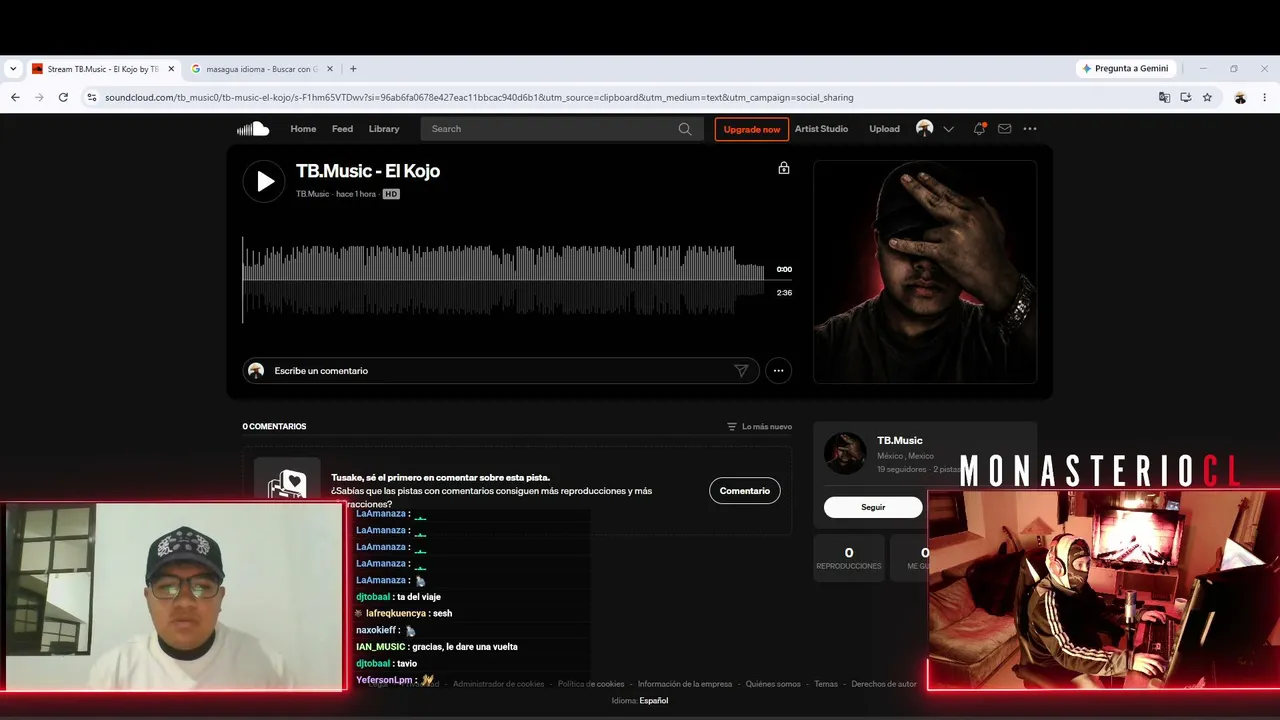Switch to the Stream TB.Music tab
Screen dimensions: 1280x720
pos(103,69)
